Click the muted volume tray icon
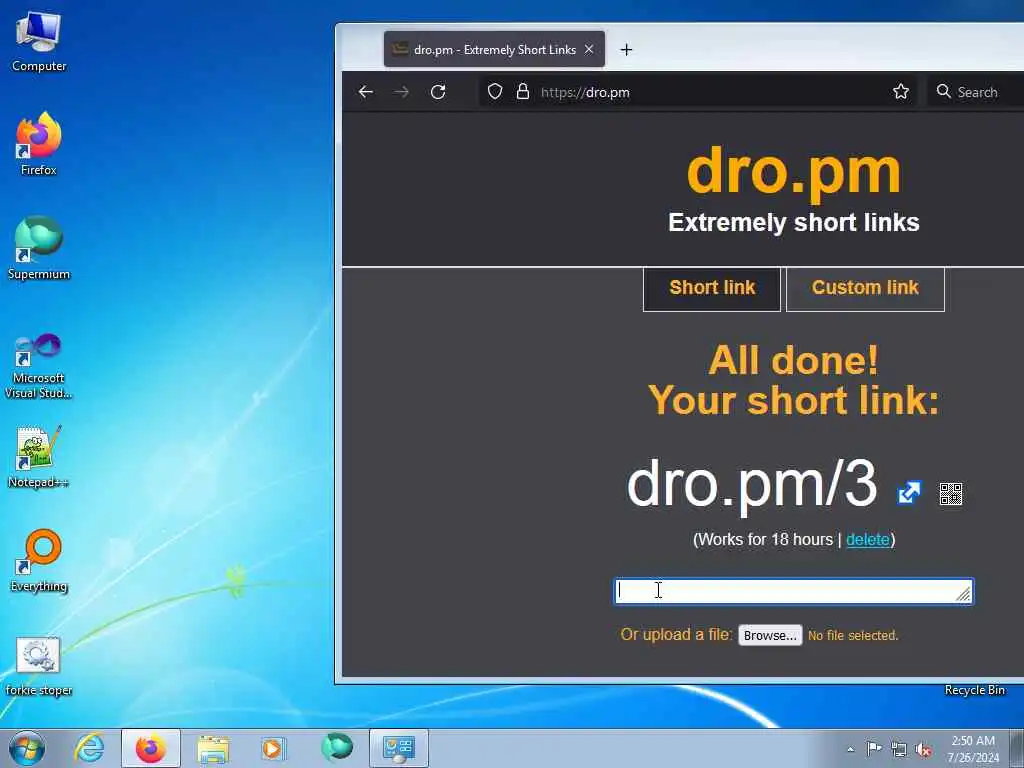 click(x=923, y=749)
